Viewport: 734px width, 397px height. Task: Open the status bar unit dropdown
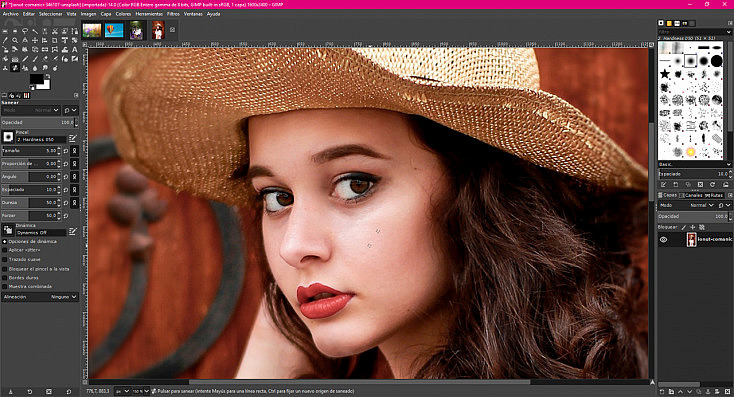tap(122, 391)
